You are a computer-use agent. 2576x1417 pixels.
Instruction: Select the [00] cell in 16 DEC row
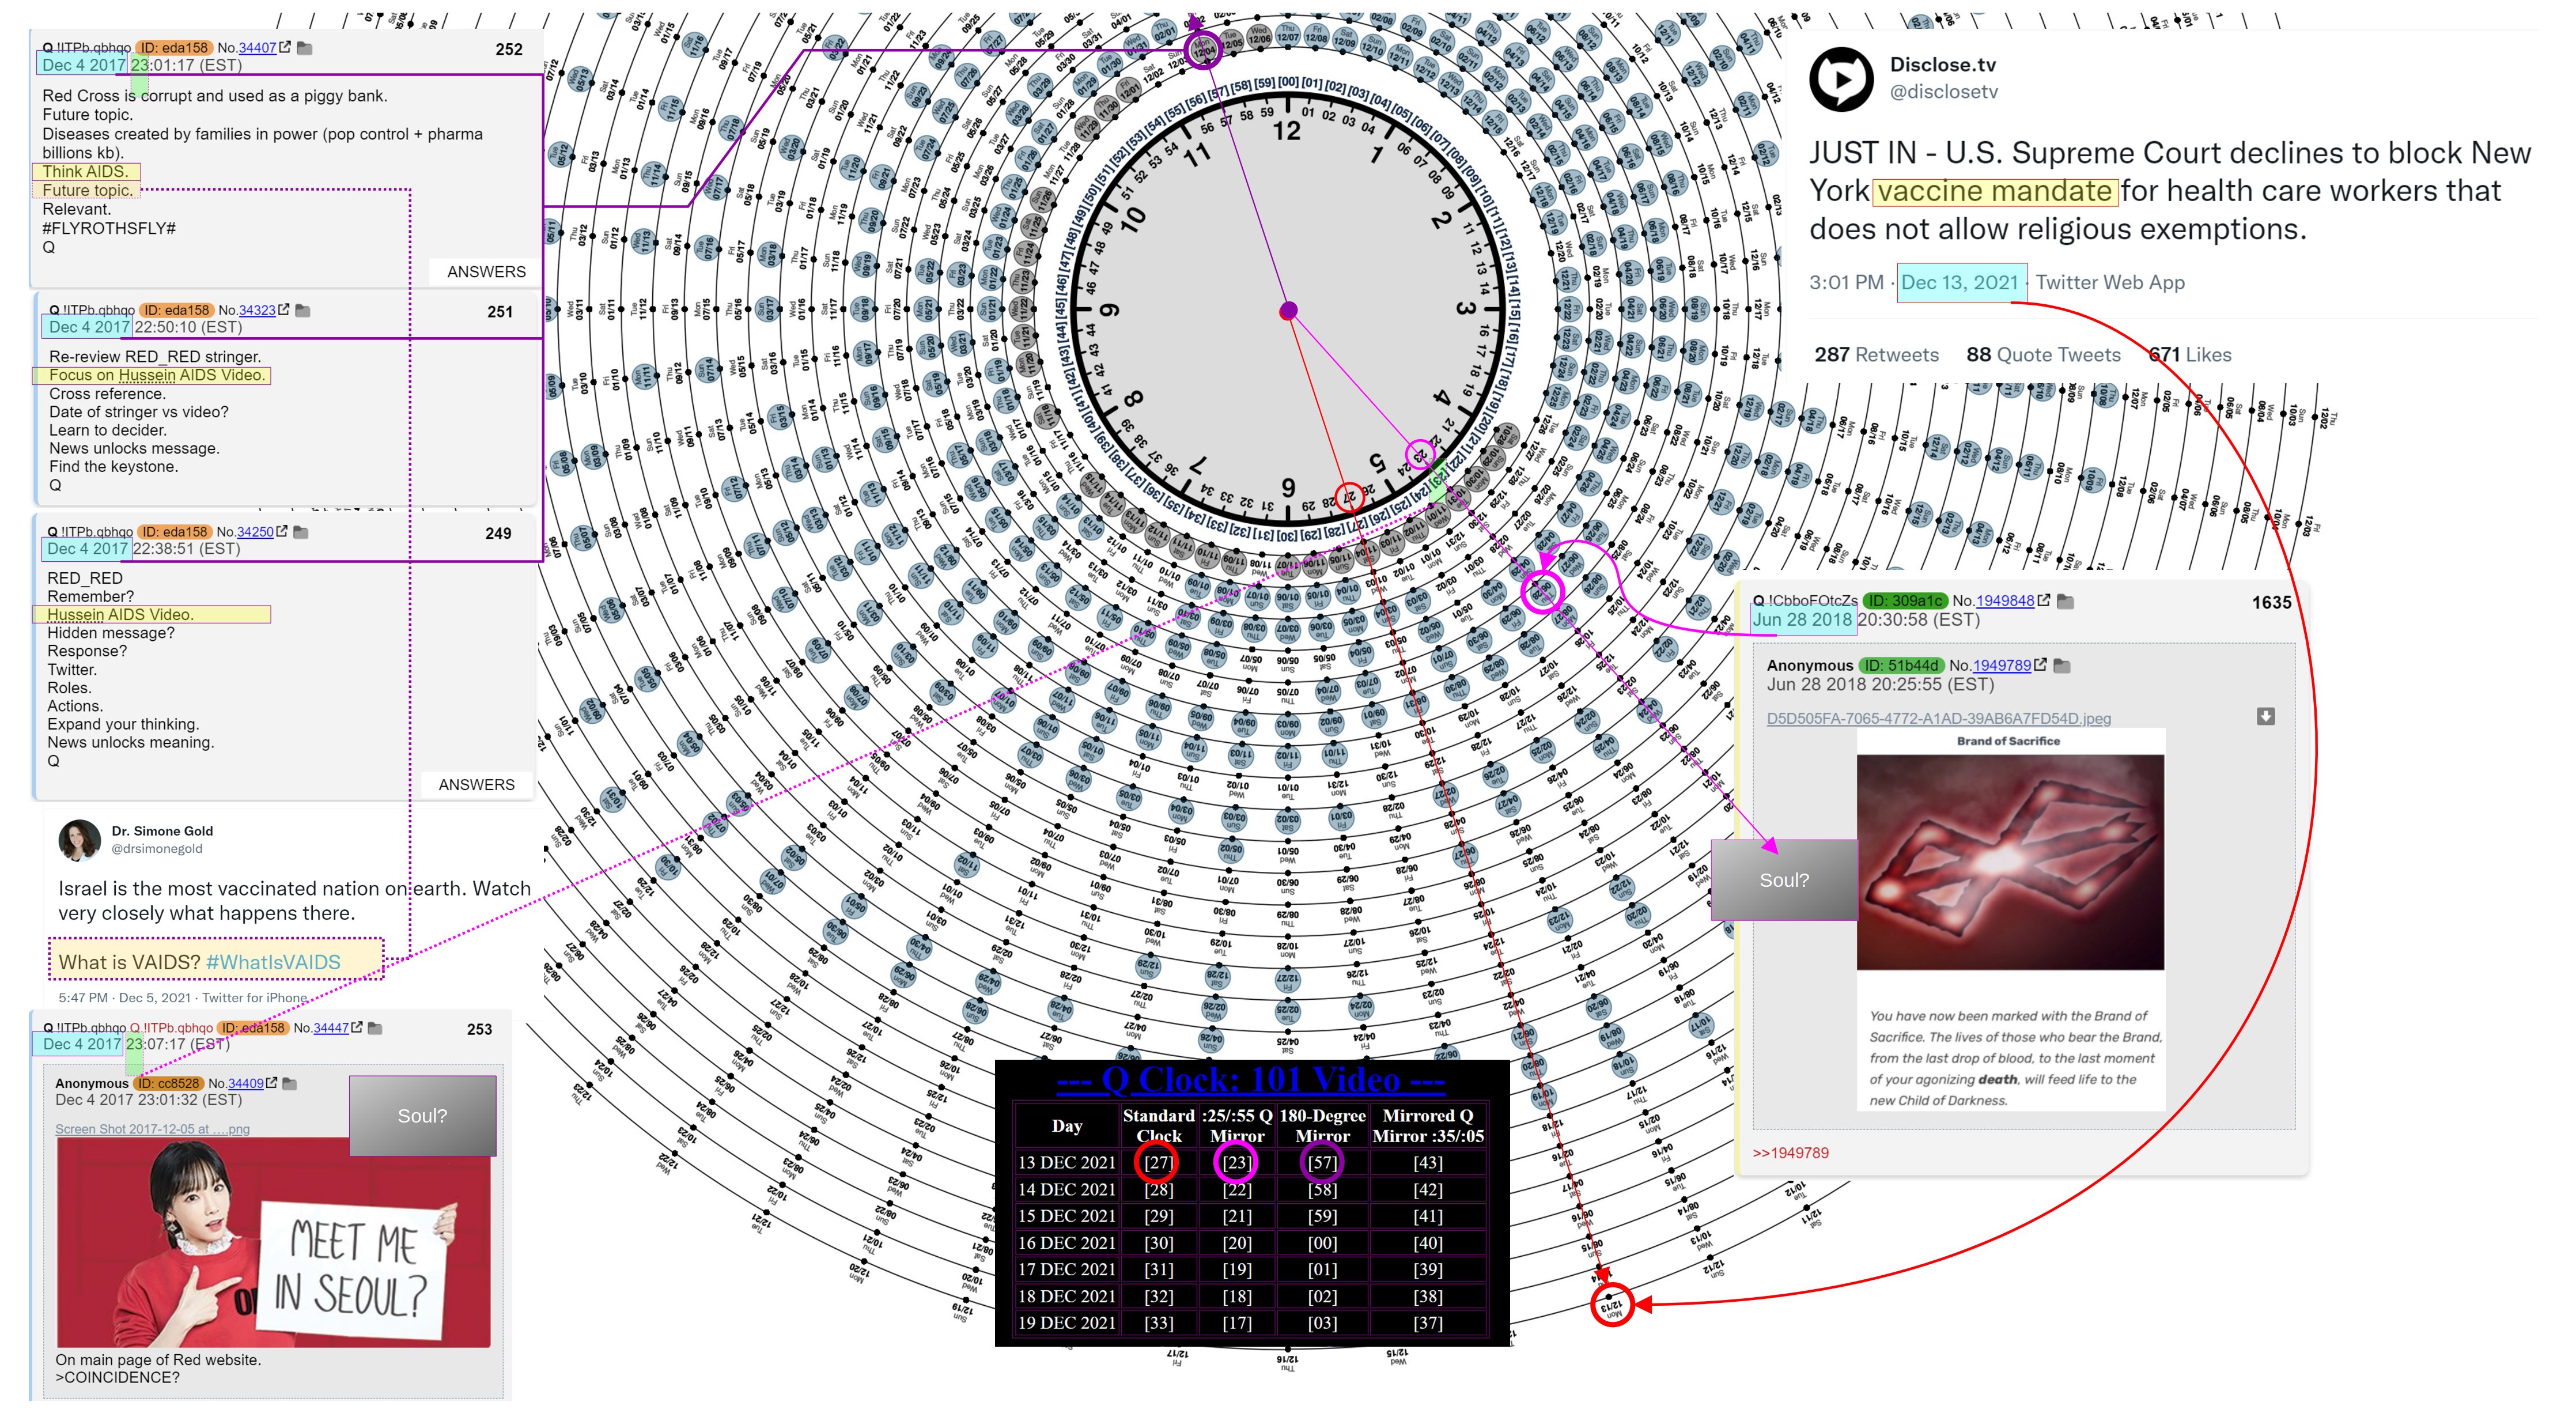[x=1322, y=1242]
